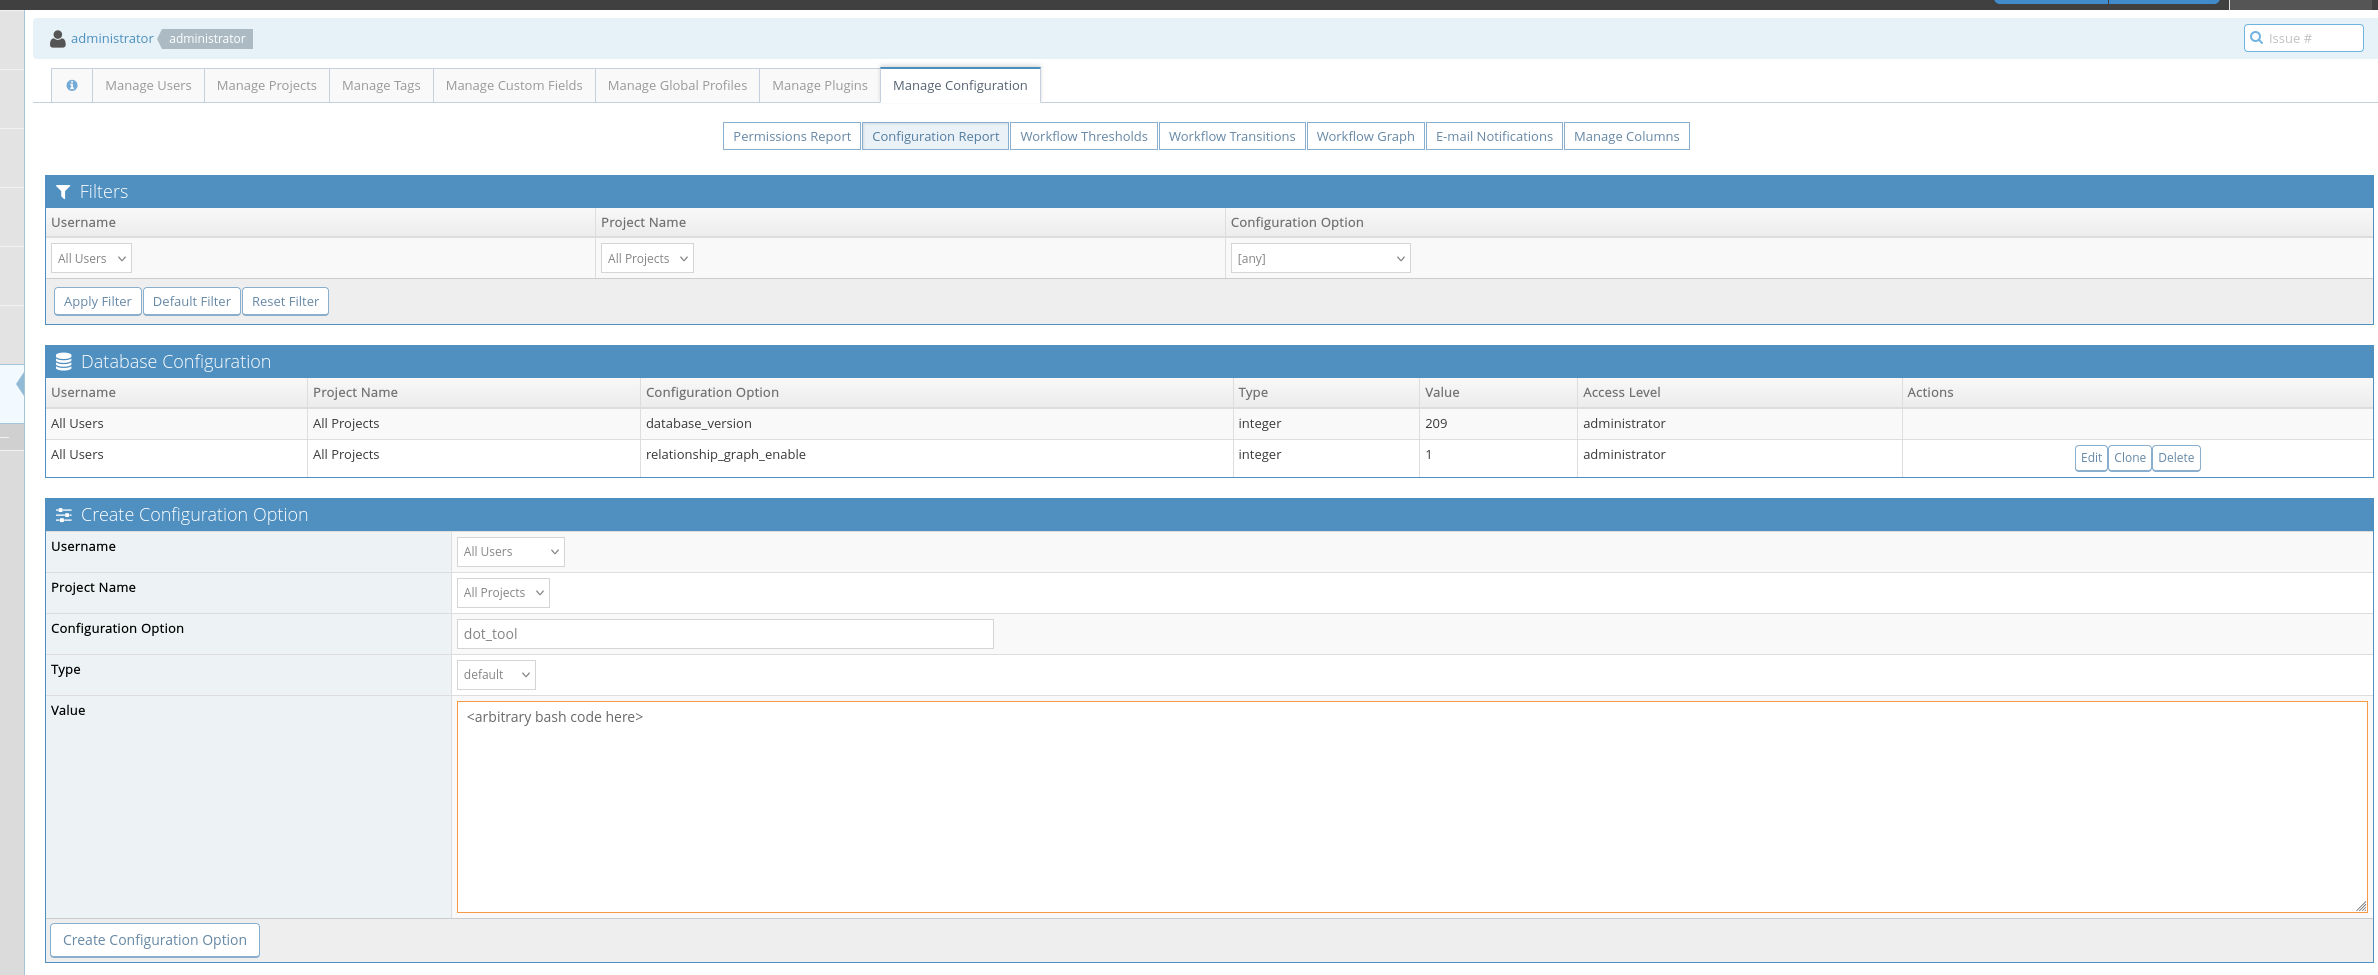The image size is (2378, 975).
Task: Open Workflow Transitions
Action: coord(1232,137)
